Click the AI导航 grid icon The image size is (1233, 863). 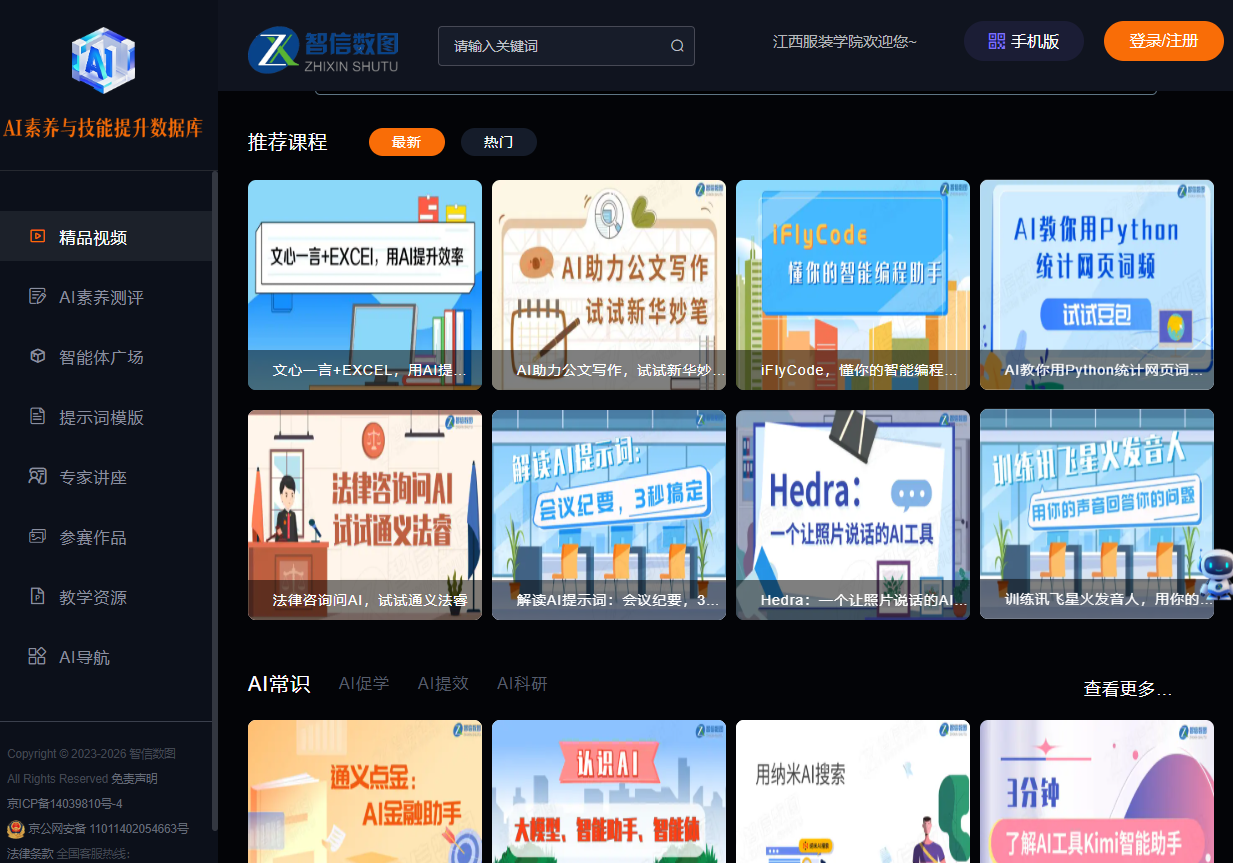point(37,657)
